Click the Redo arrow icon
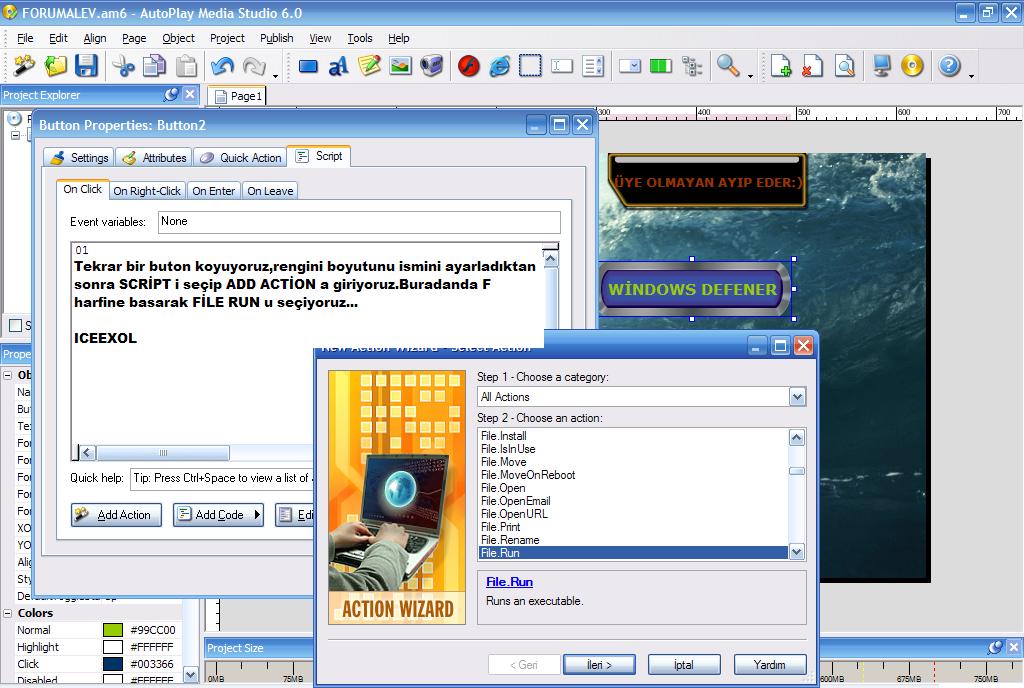Viewport: 1024px width, 688px height. [x=253, y=66]
